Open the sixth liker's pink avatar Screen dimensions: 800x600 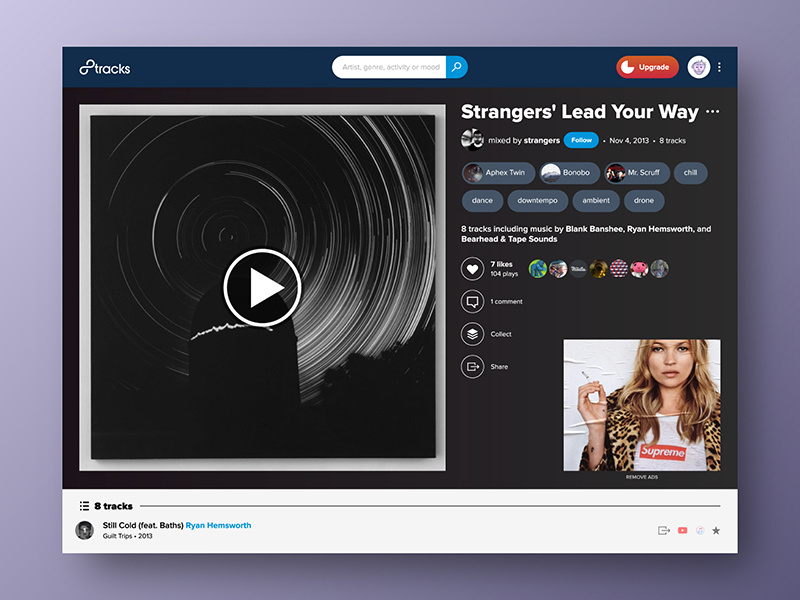tap(639, 268)
